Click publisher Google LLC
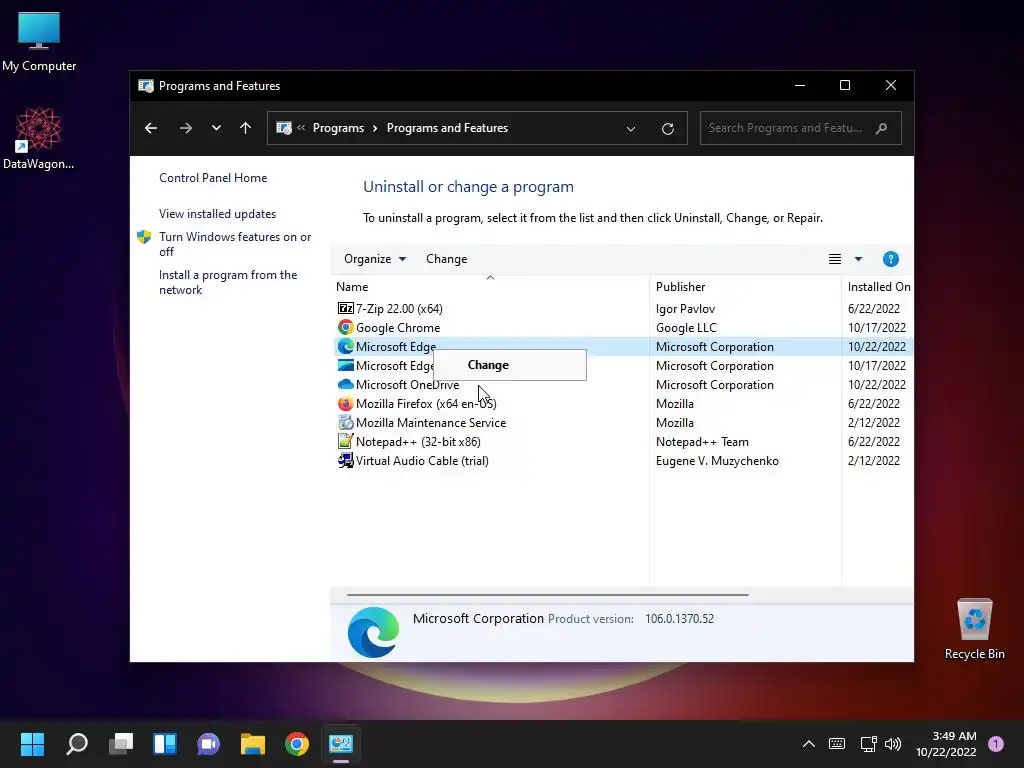 point(686,327)
